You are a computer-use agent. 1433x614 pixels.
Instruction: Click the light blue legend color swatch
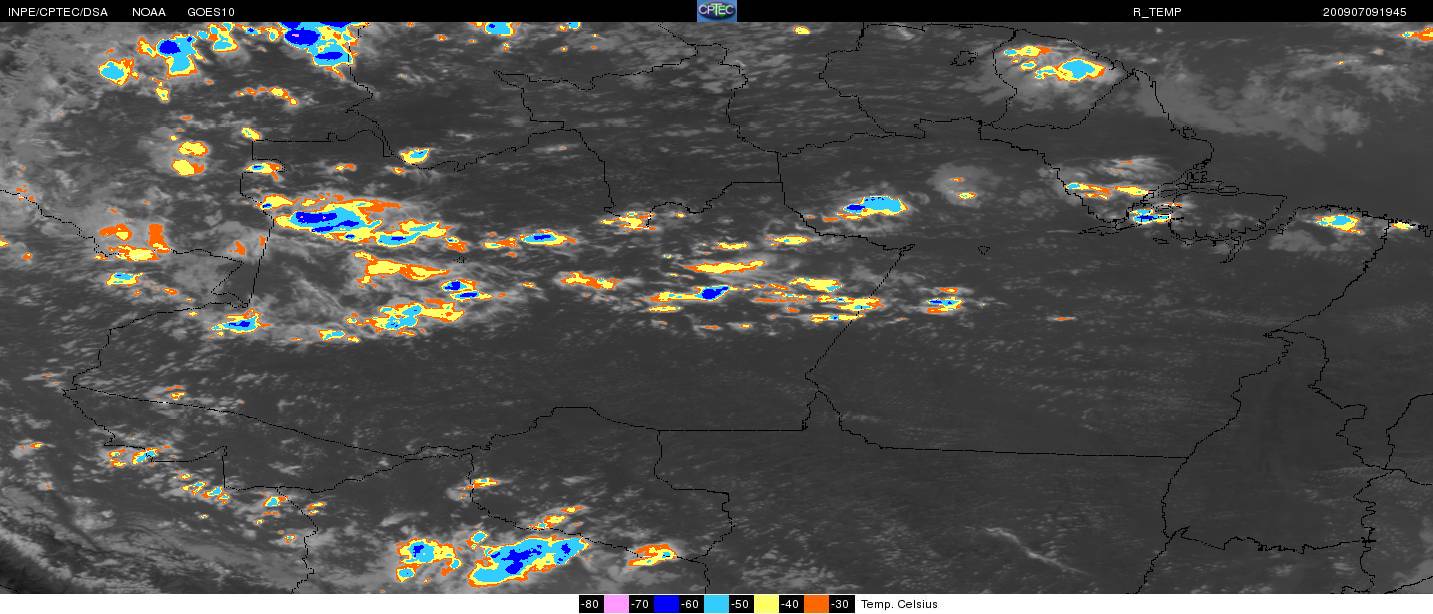pyautogui.click(x=716, y=604)
